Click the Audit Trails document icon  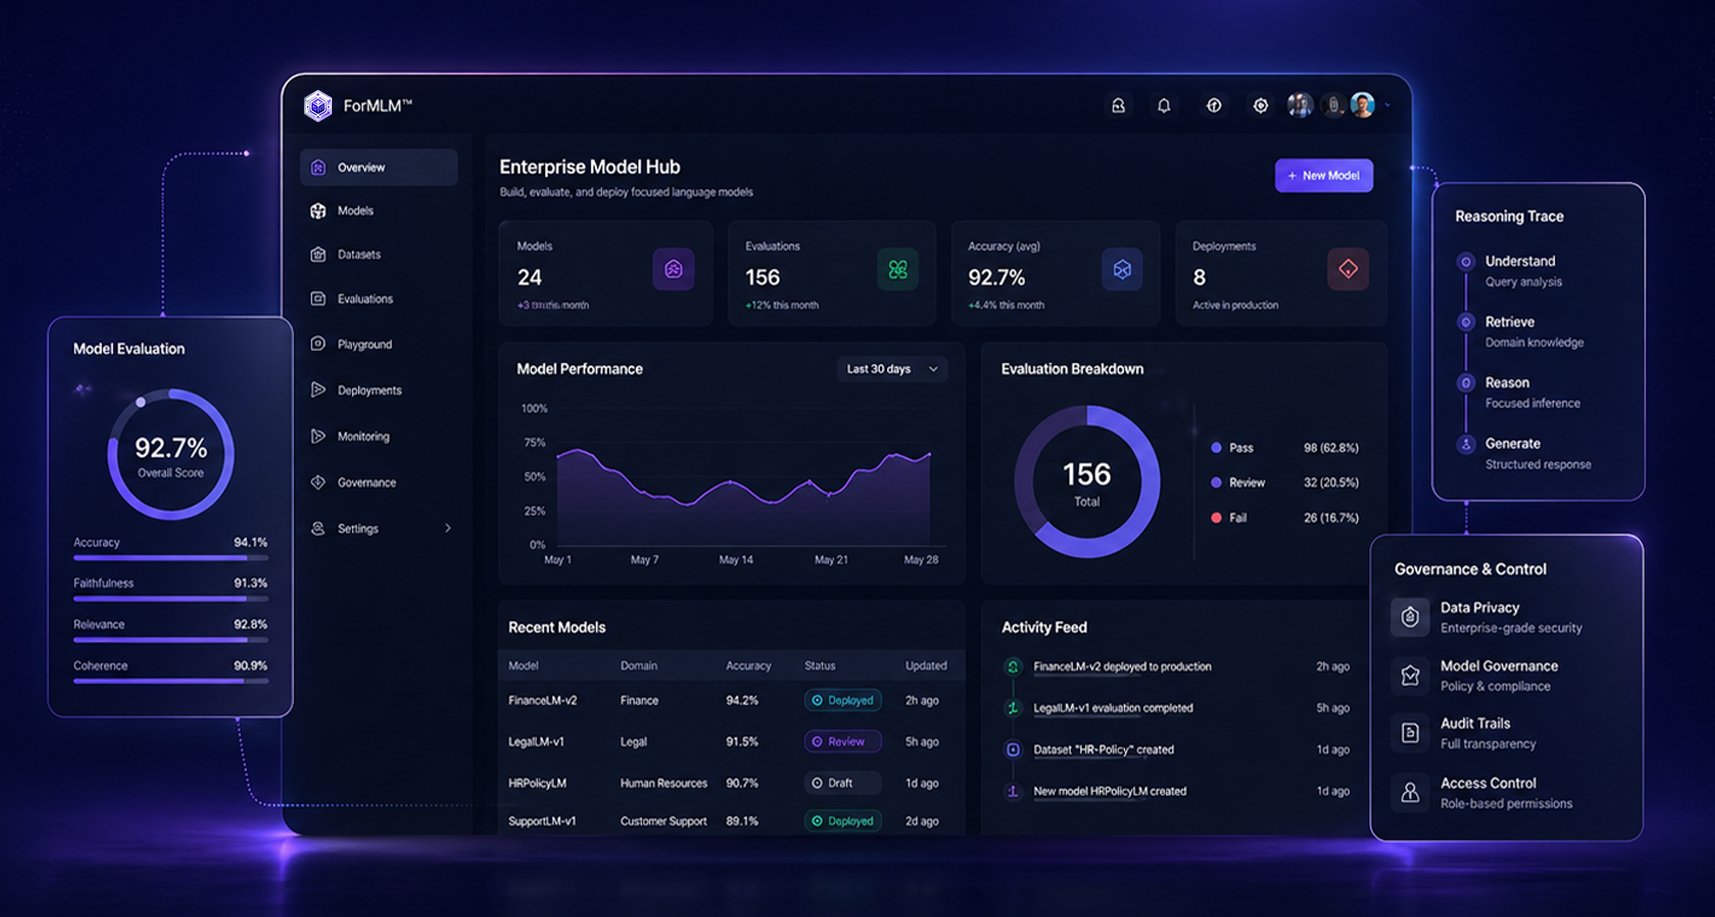tap(1410, 733)
